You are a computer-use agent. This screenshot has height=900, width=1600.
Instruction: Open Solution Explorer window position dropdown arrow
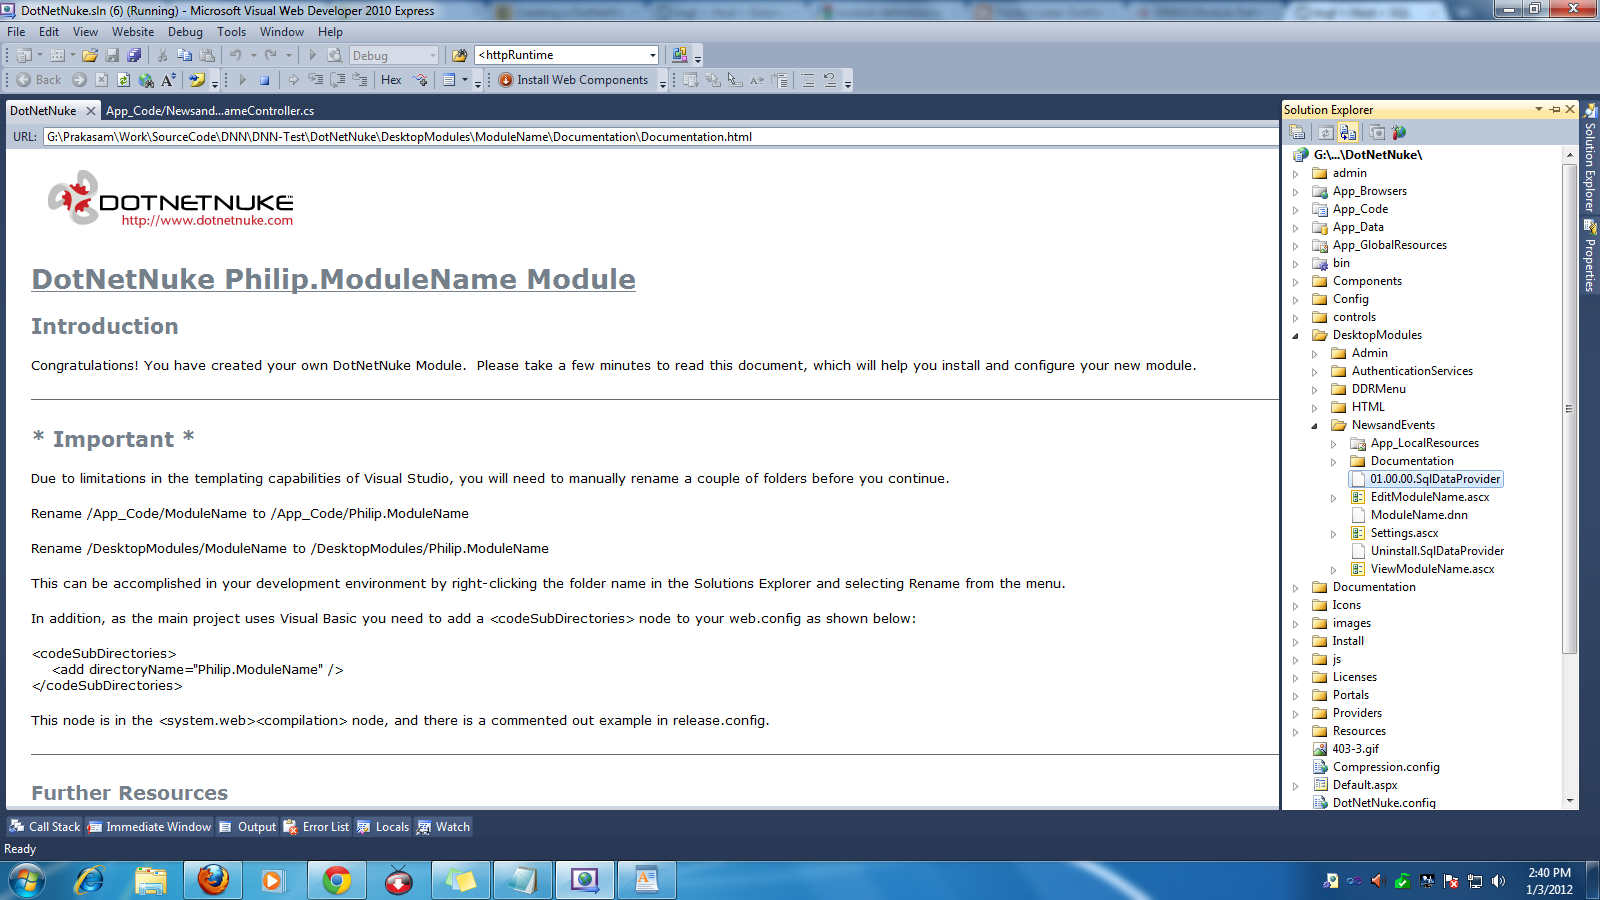(1539, 110)
